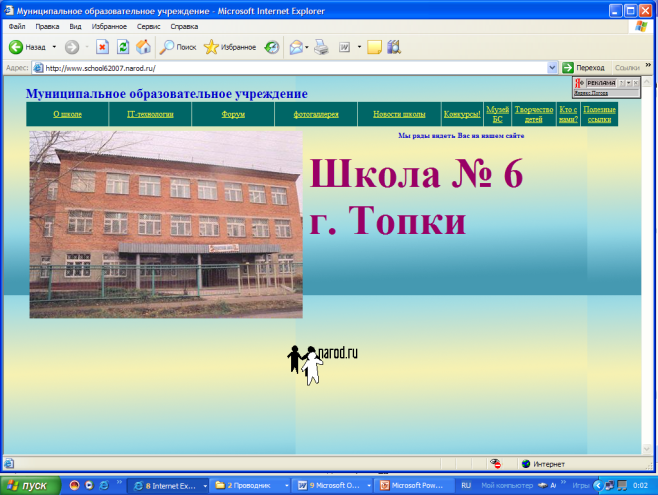Click the History/Media toolbar icon
The width and height of the screenshot is (658, 495).
tap(271, 47)
